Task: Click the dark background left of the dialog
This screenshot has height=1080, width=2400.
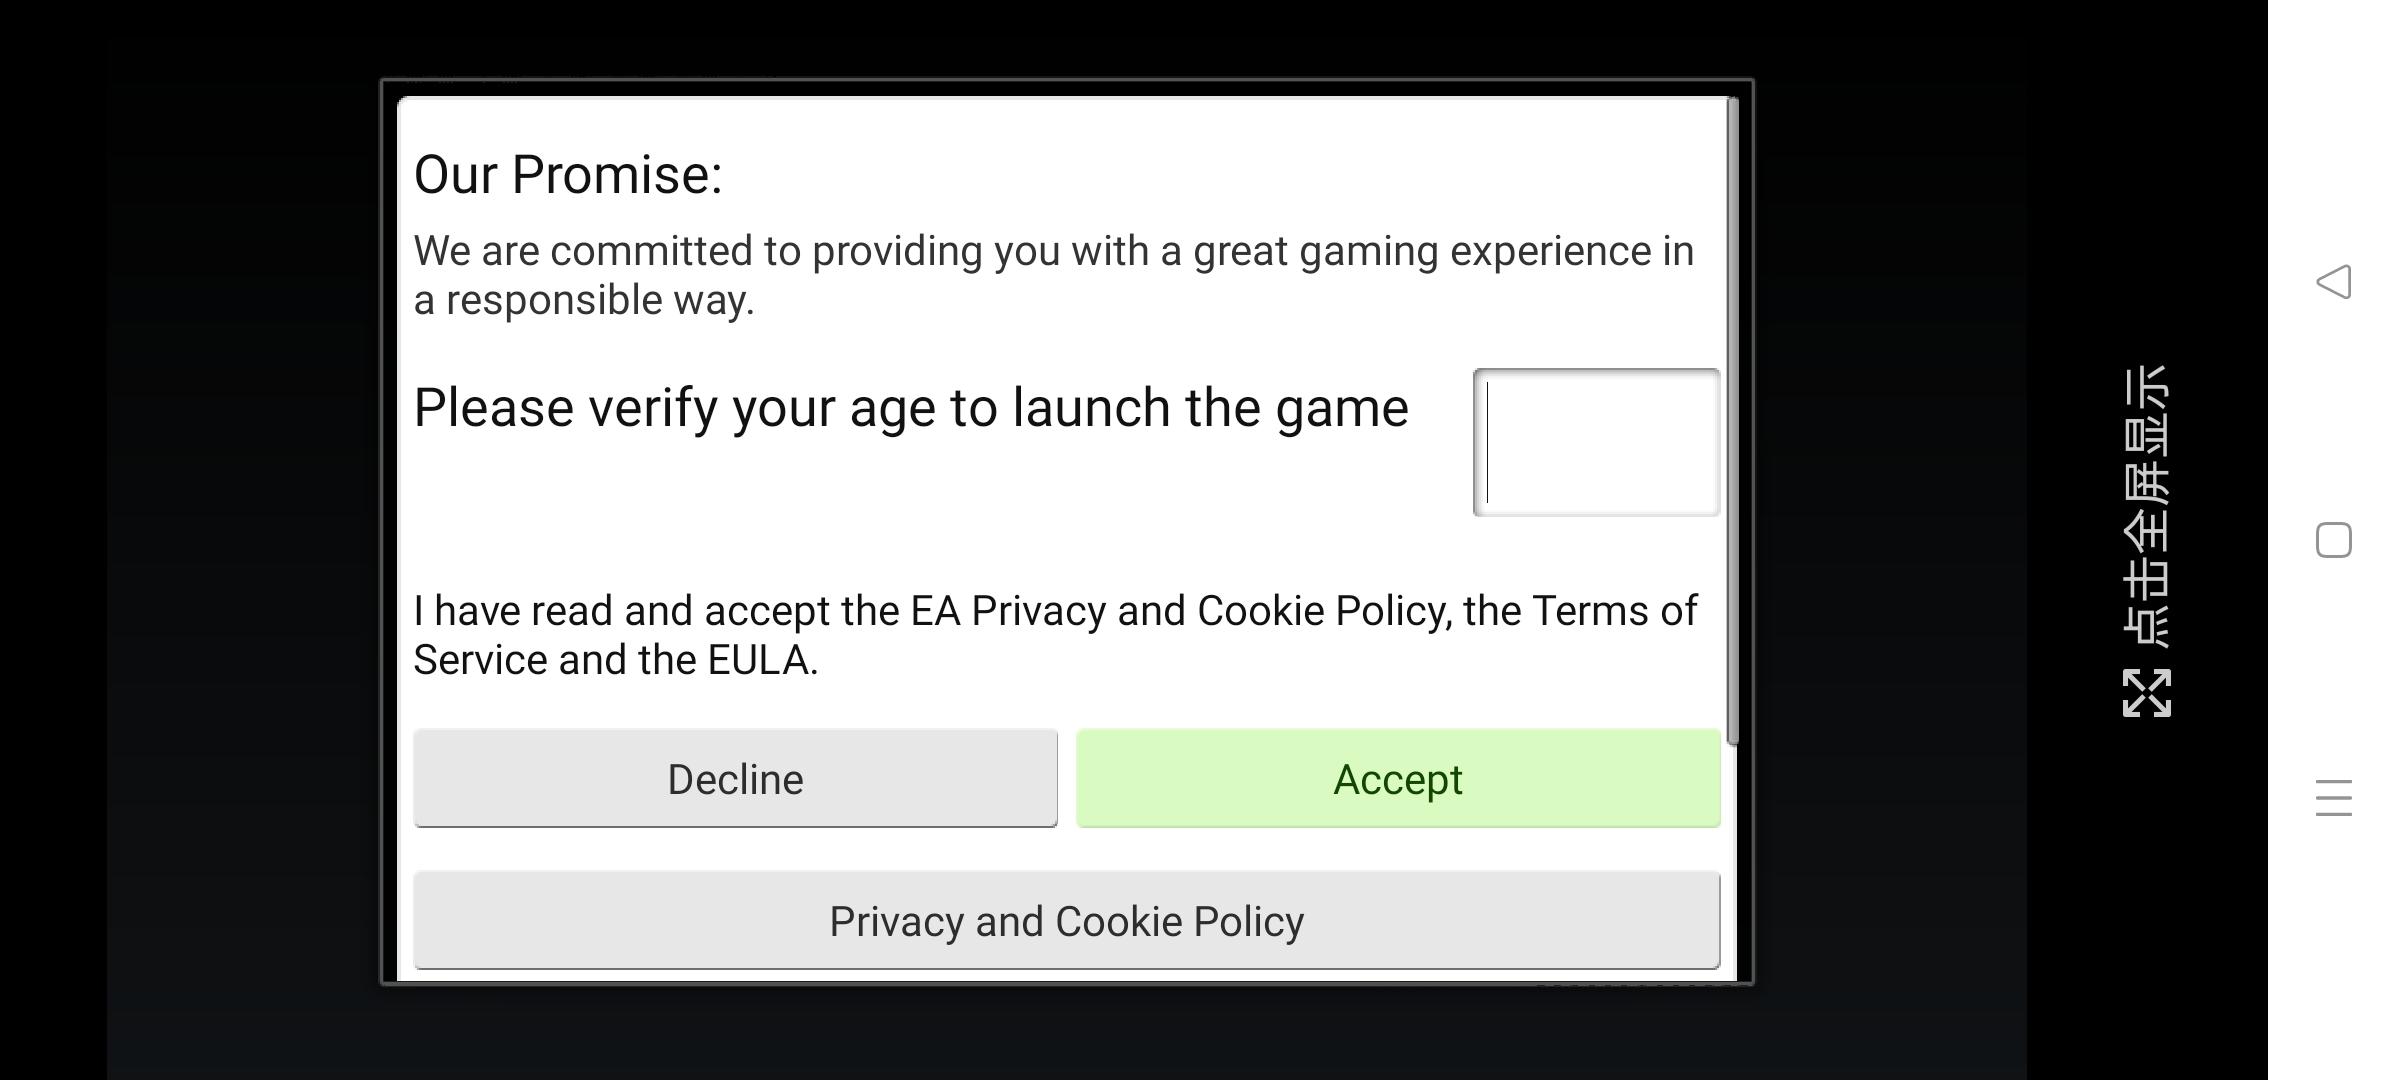Action: pyautogui.click(x=240, y=540)
